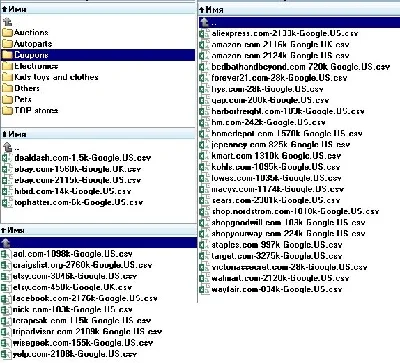
Task: Select the shopgoodwill.com csv file name
Action: (x=288, y=222)
